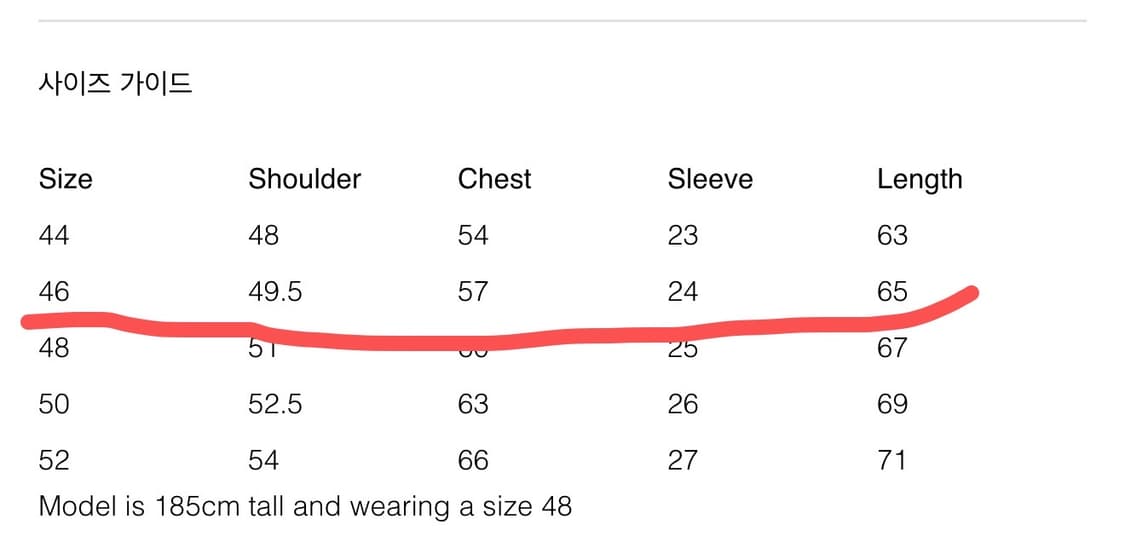Viewport: 1125px width, 559px height.
Task: Click chest value 57
Action: pos(473,291)
